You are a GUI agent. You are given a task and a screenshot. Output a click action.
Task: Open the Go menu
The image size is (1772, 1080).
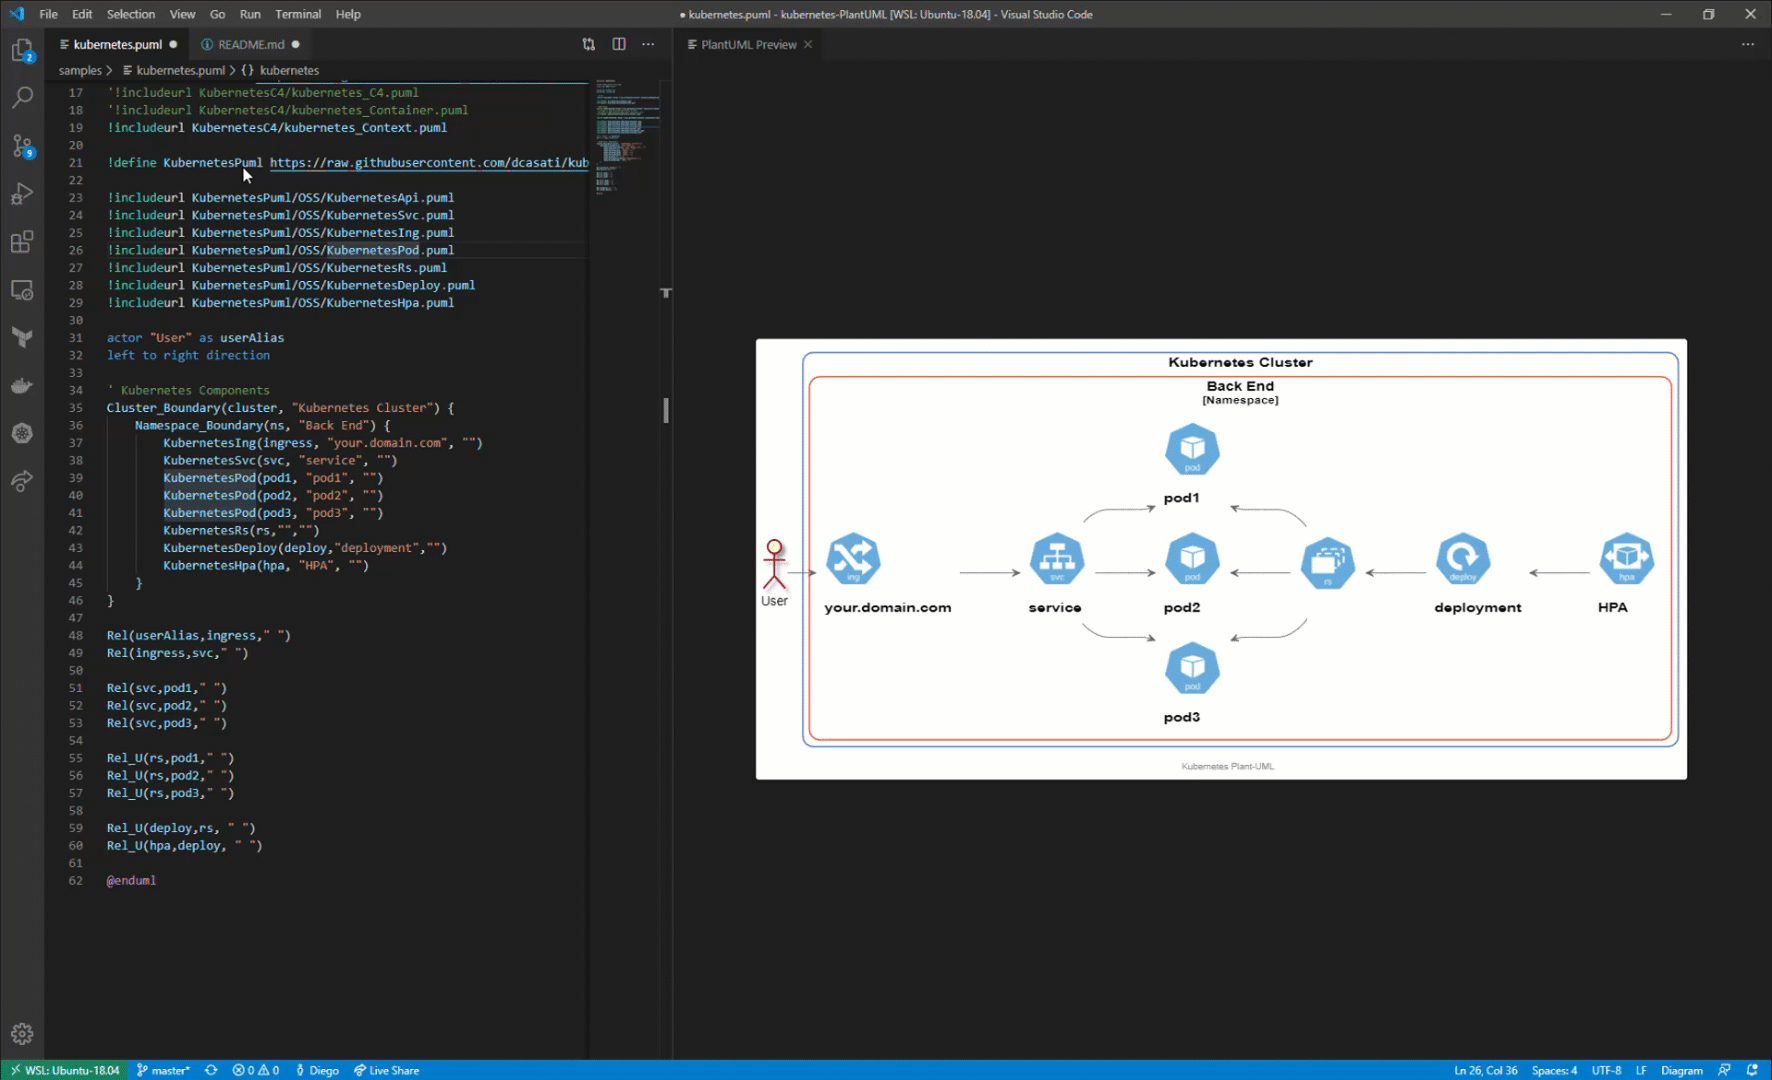pos(217,14)
